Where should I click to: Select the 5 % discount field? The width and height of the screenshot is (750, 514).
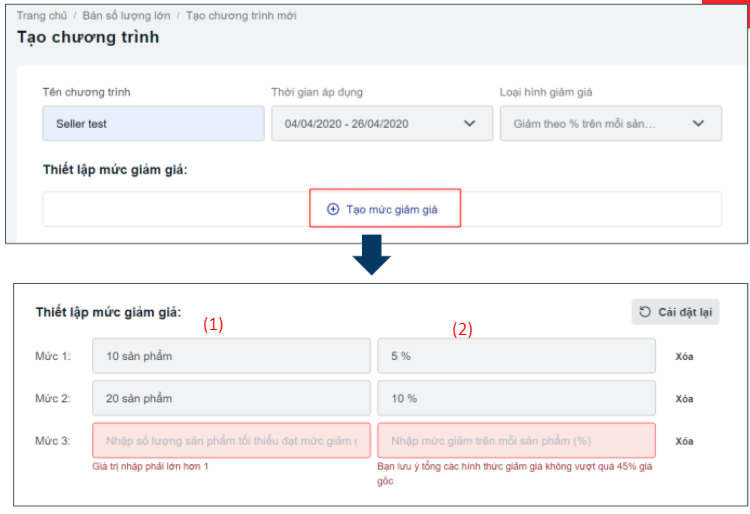[516, 357]
